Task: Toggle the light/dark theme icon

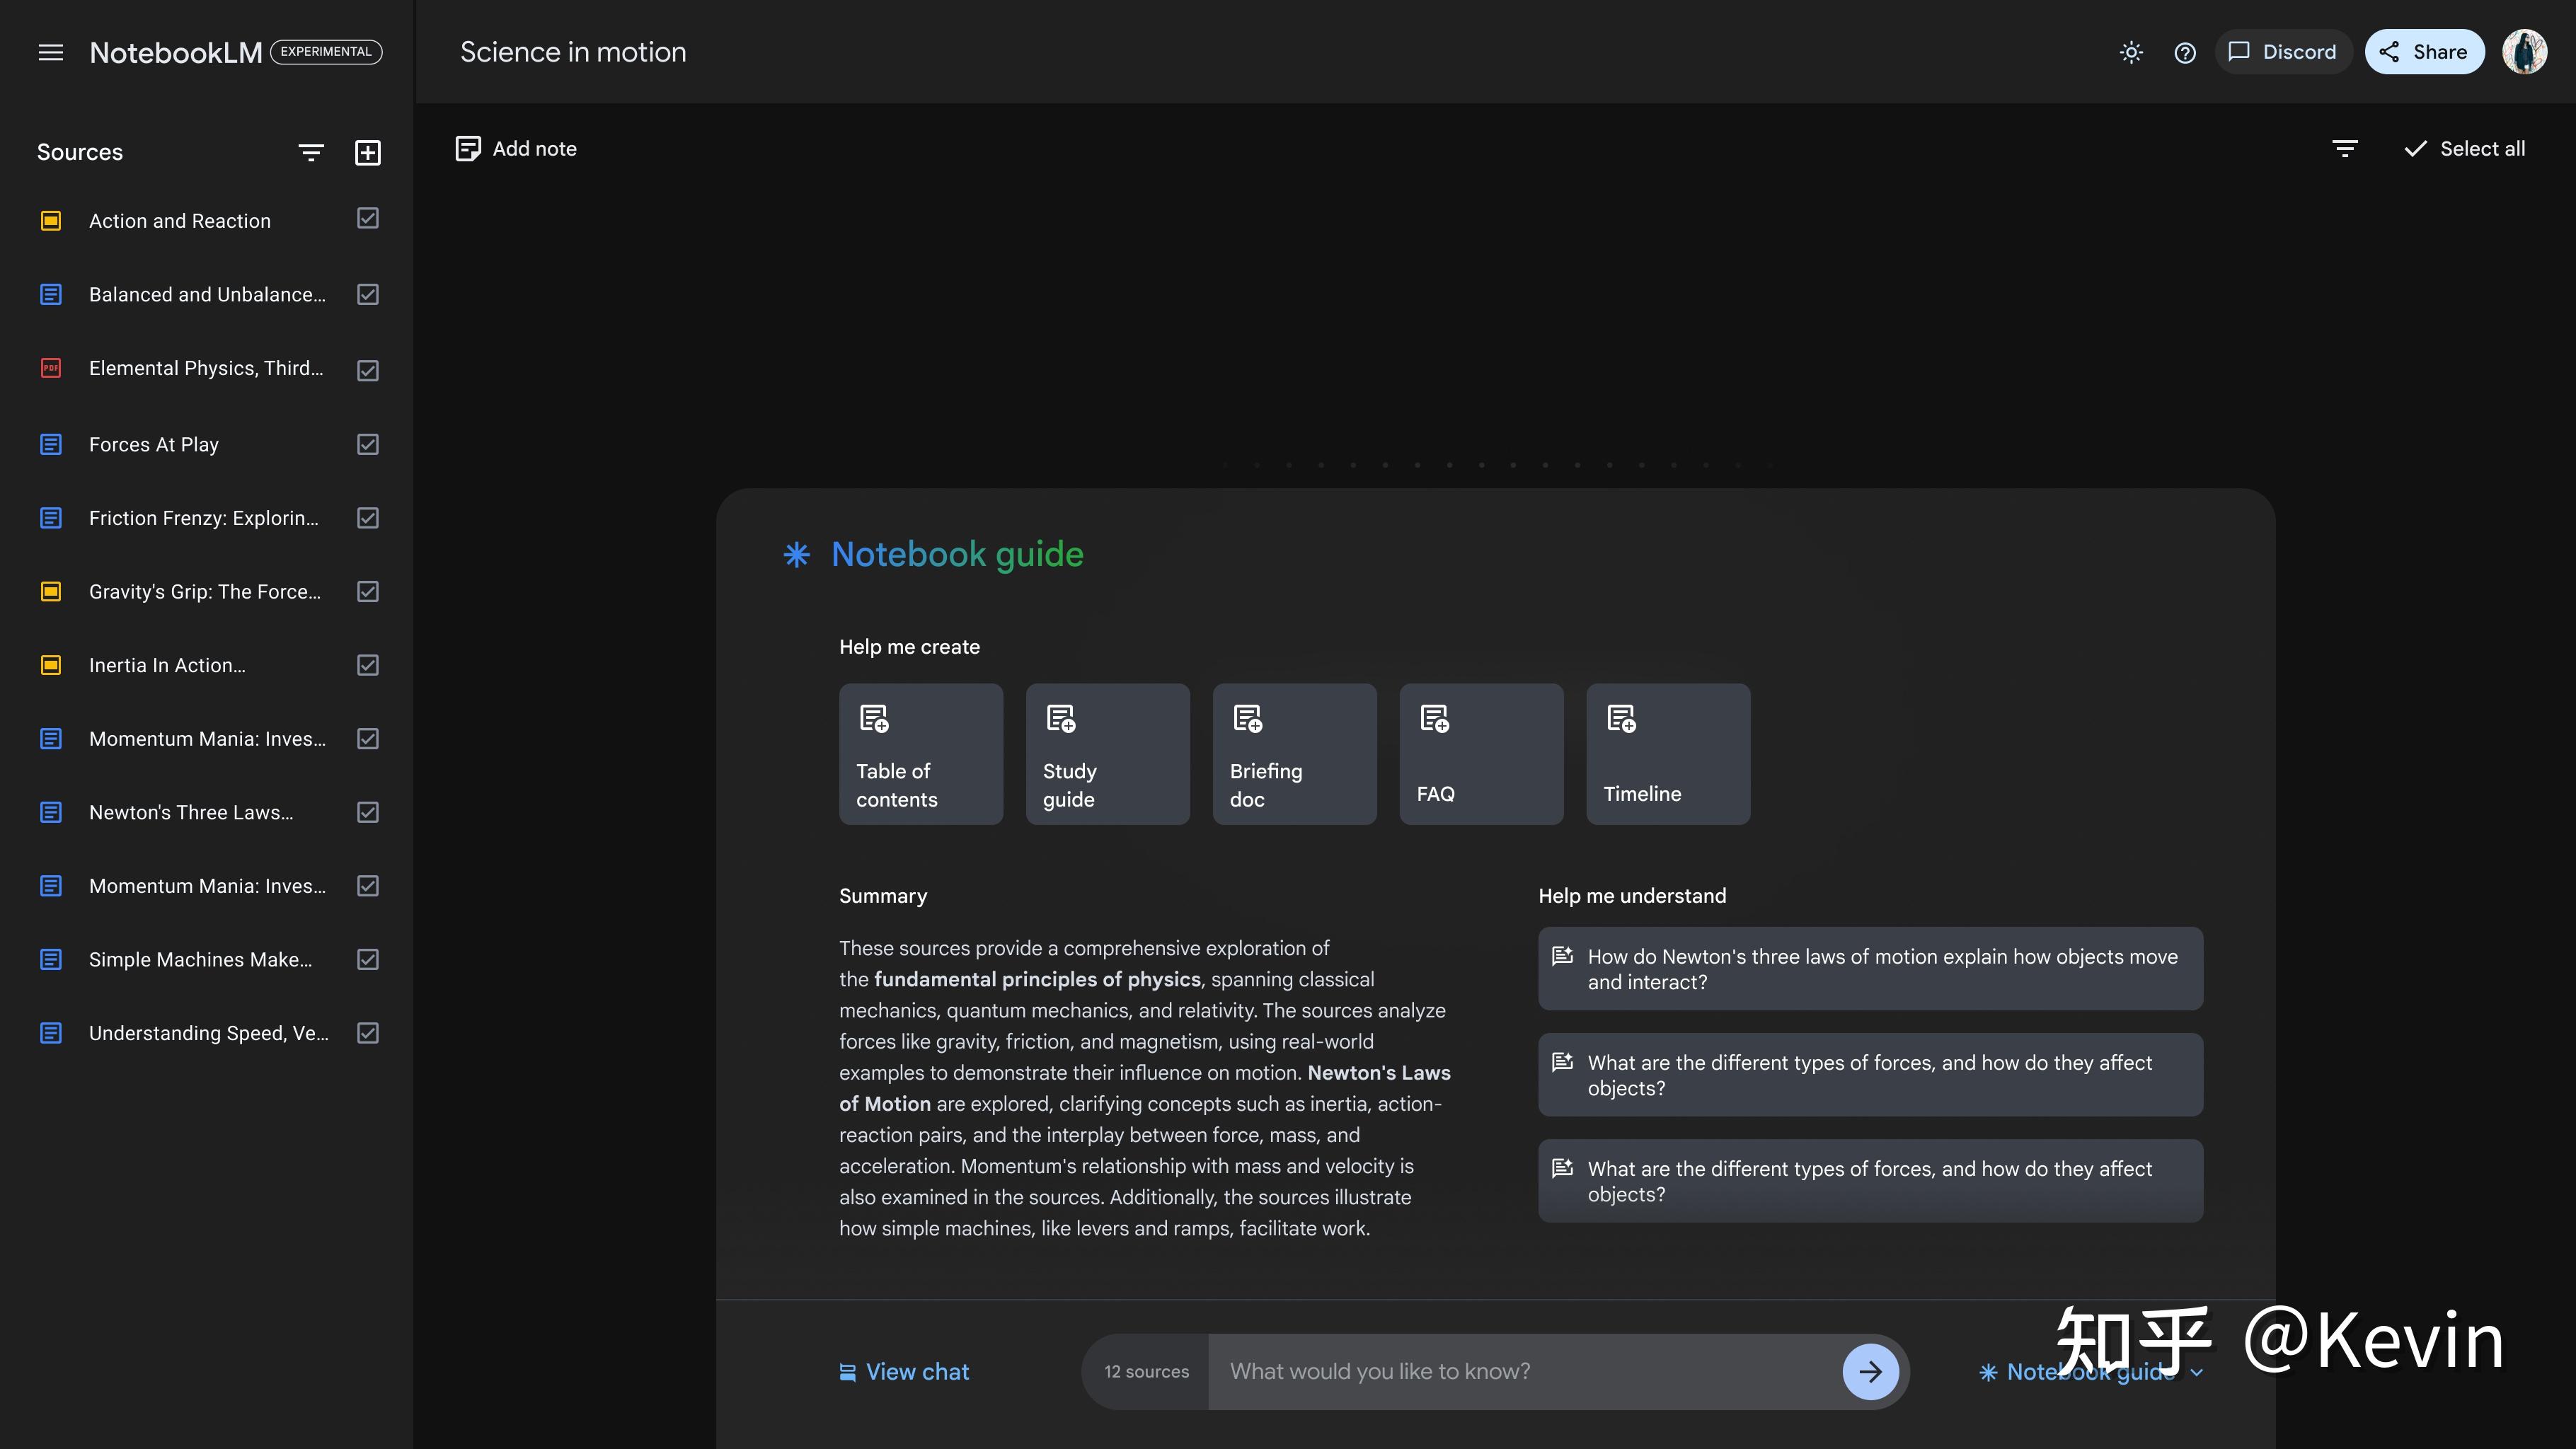Action: (x=2131, y=52)
